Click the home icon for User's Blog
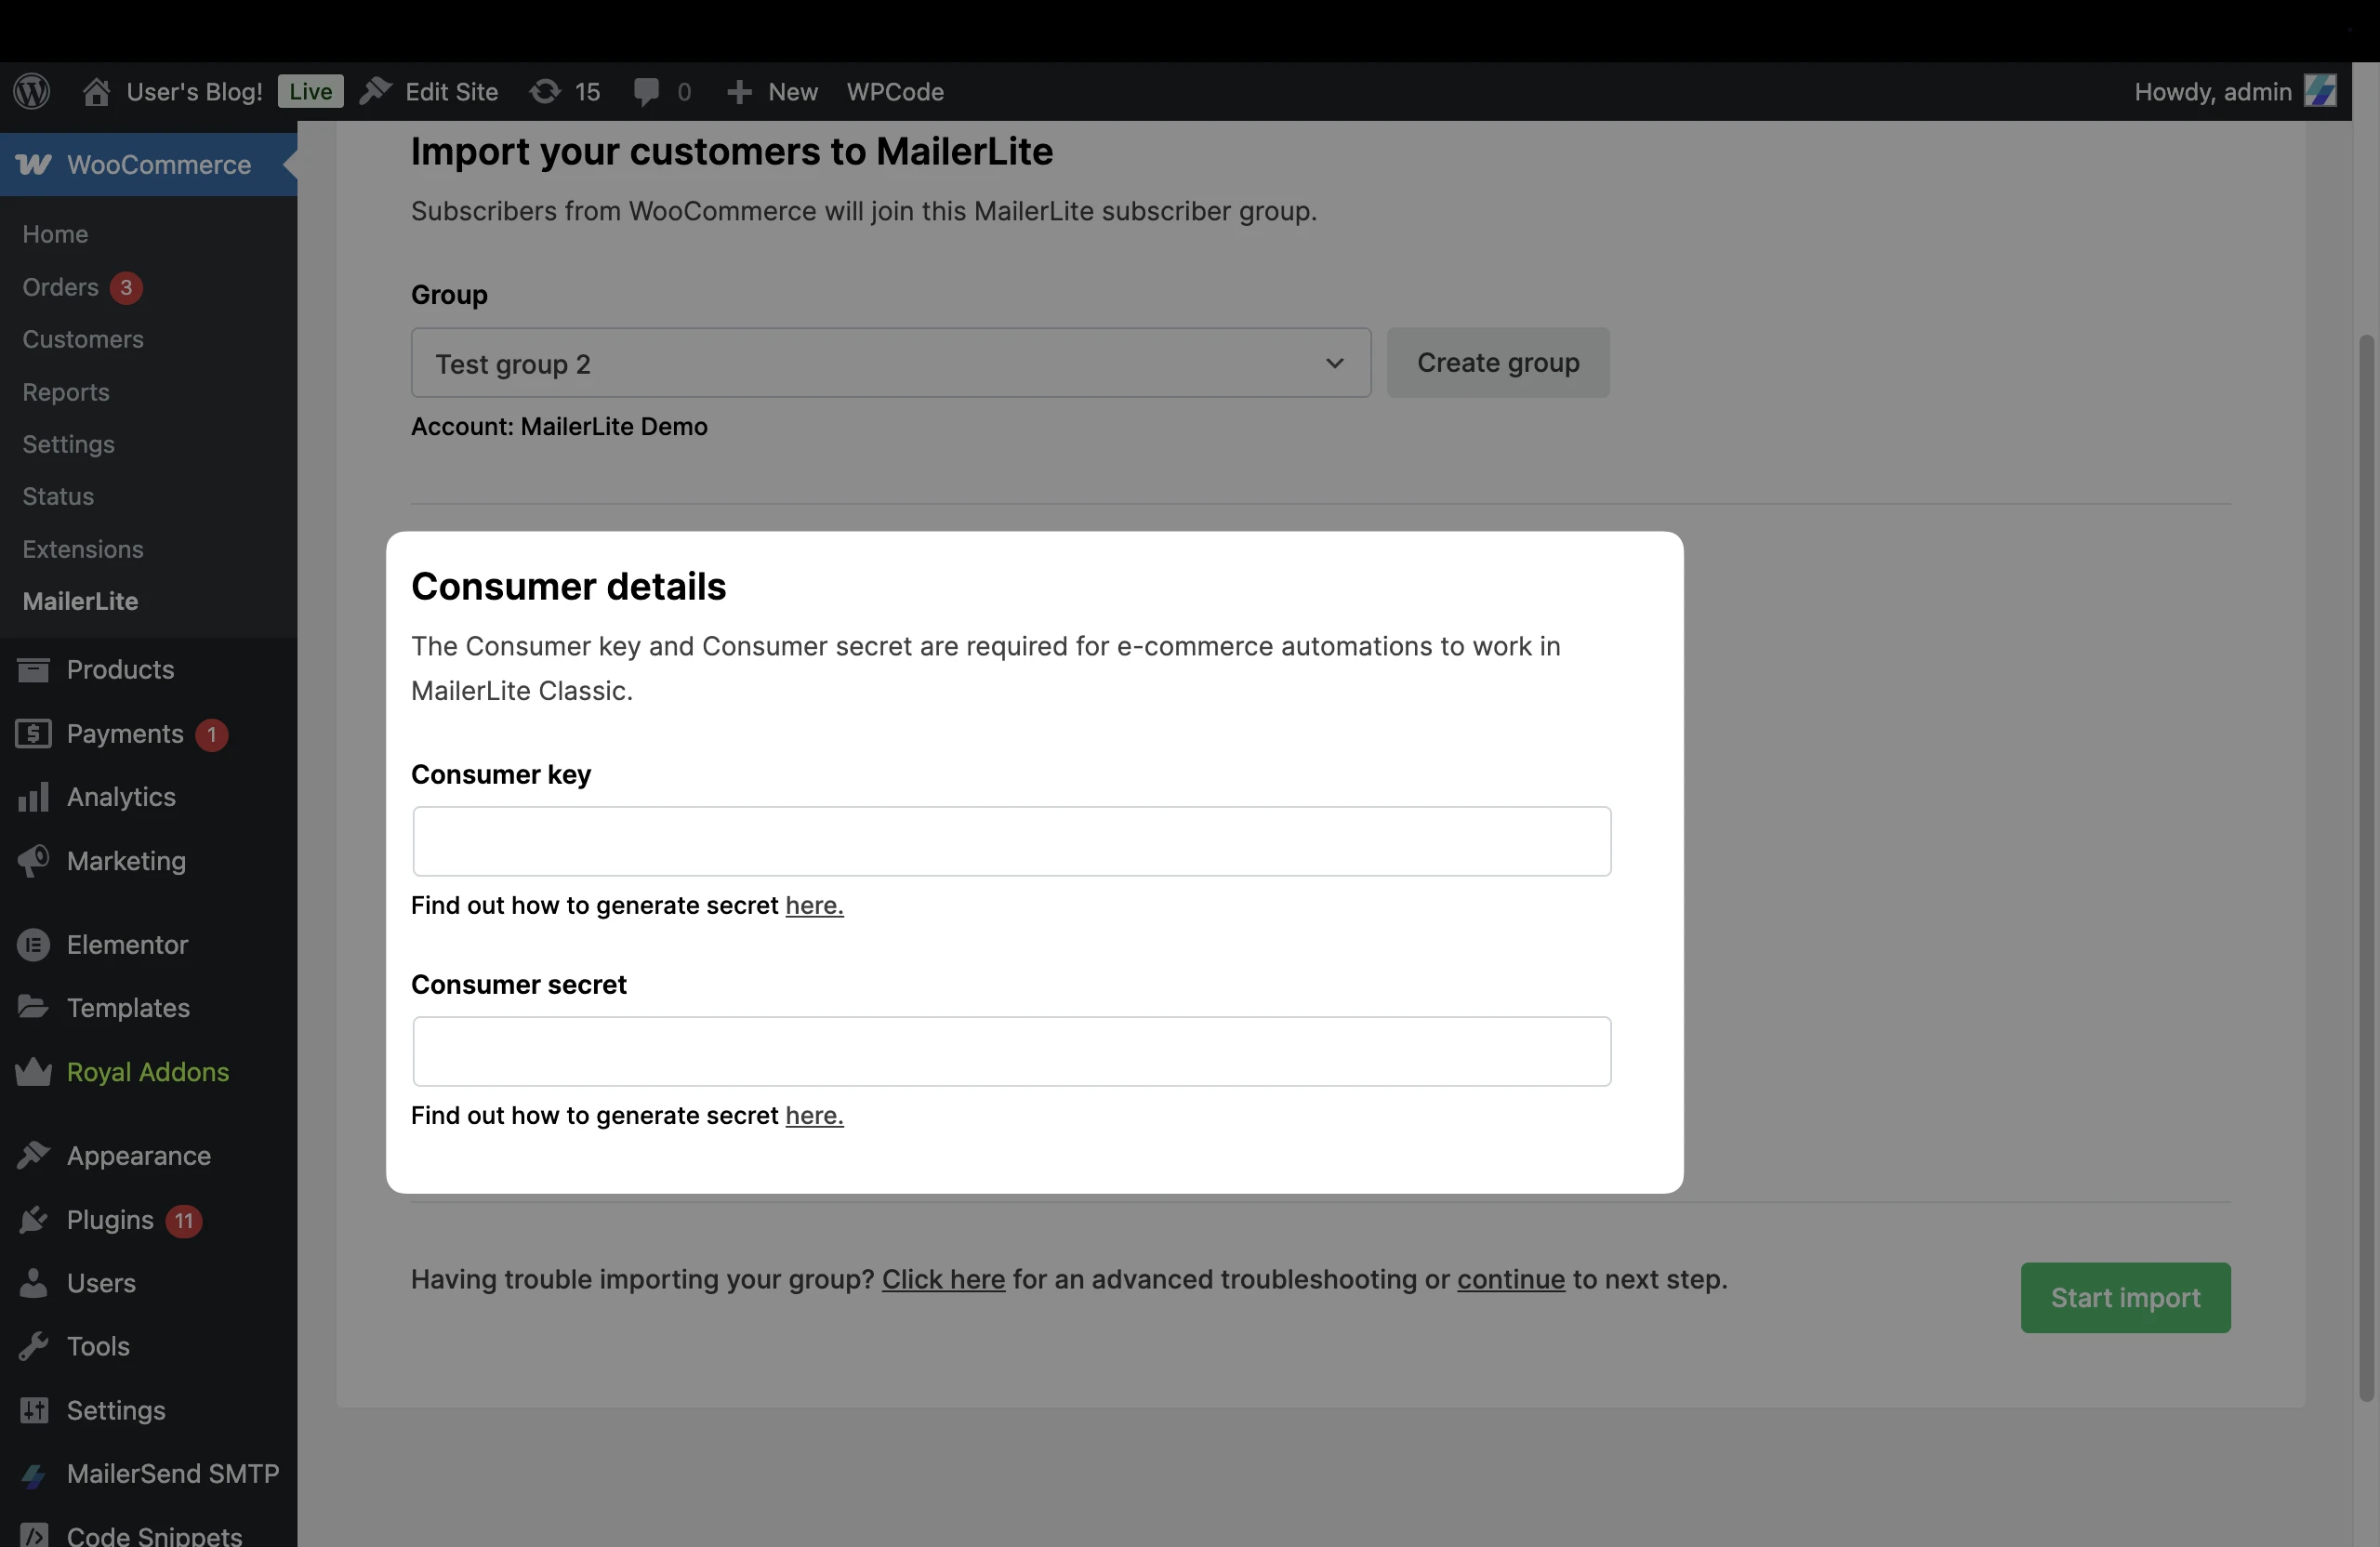 click(96, 92)
